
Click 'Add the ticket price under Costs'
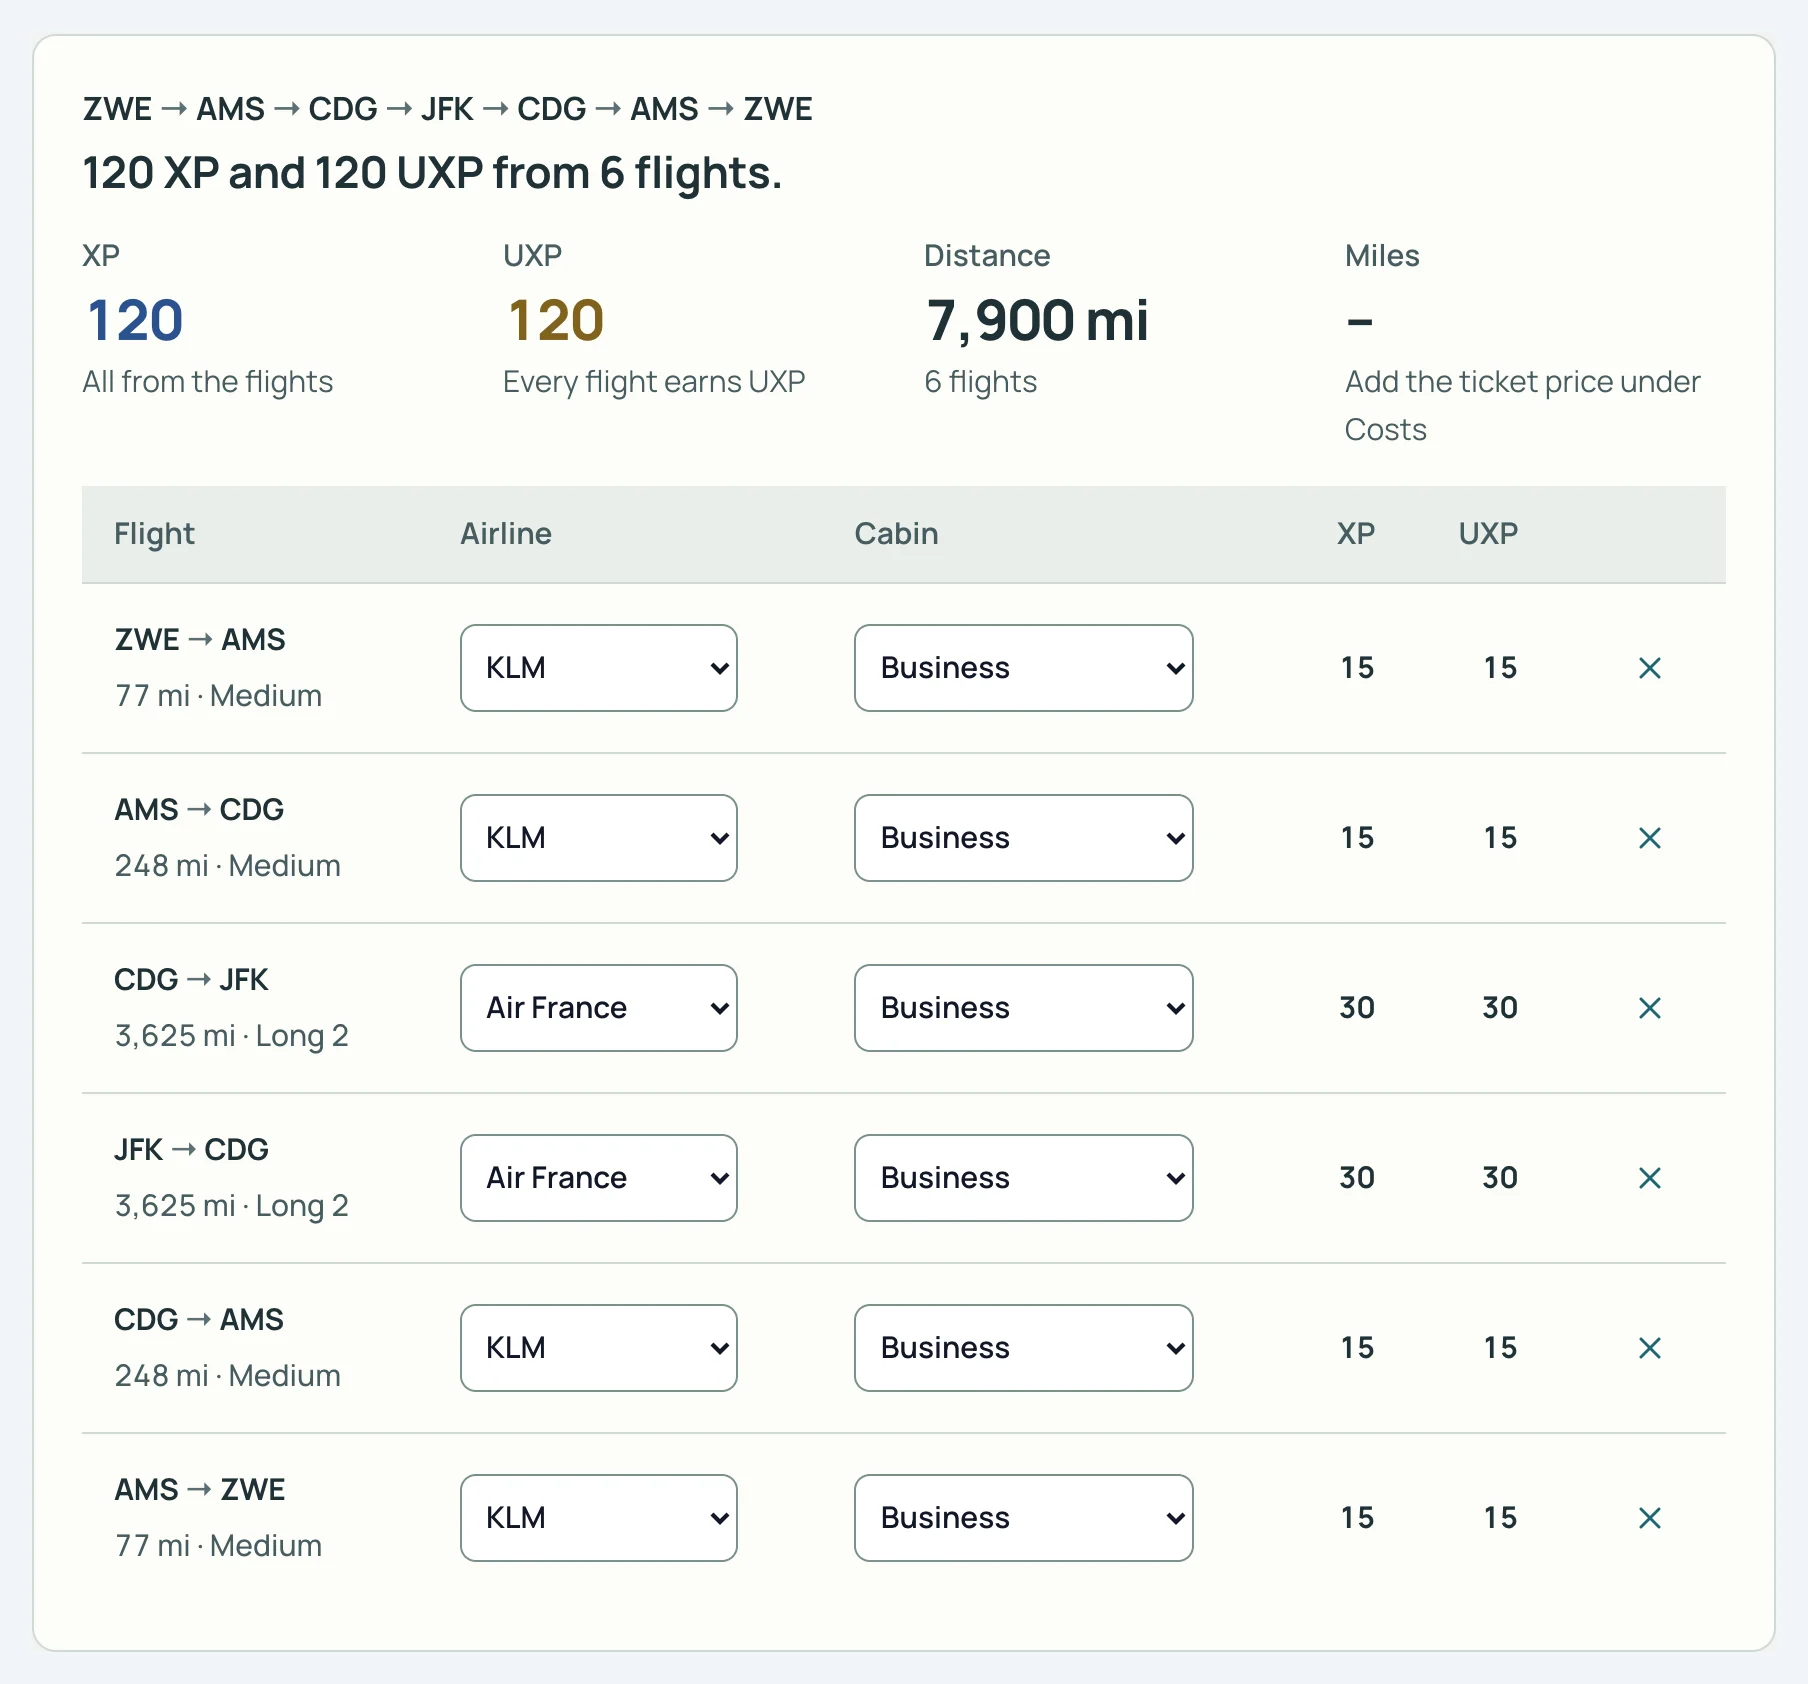[1522, 406]
